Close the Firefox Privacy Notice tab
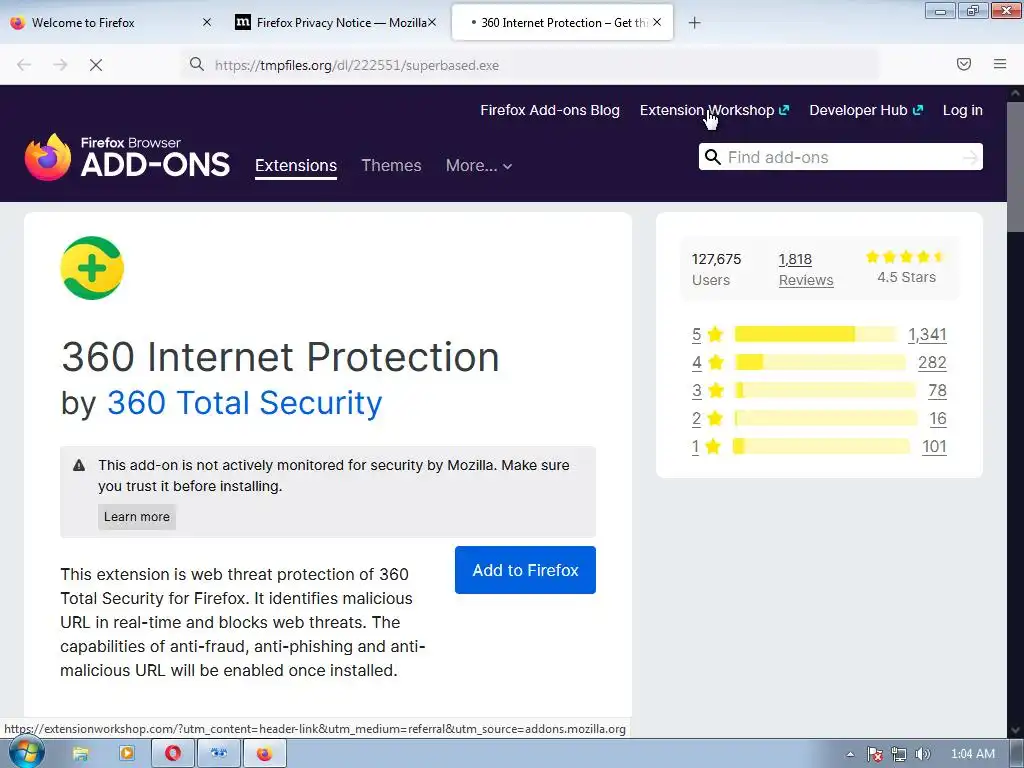The image size is (1024, 768). pyautogui.click(x=432, y=22)
